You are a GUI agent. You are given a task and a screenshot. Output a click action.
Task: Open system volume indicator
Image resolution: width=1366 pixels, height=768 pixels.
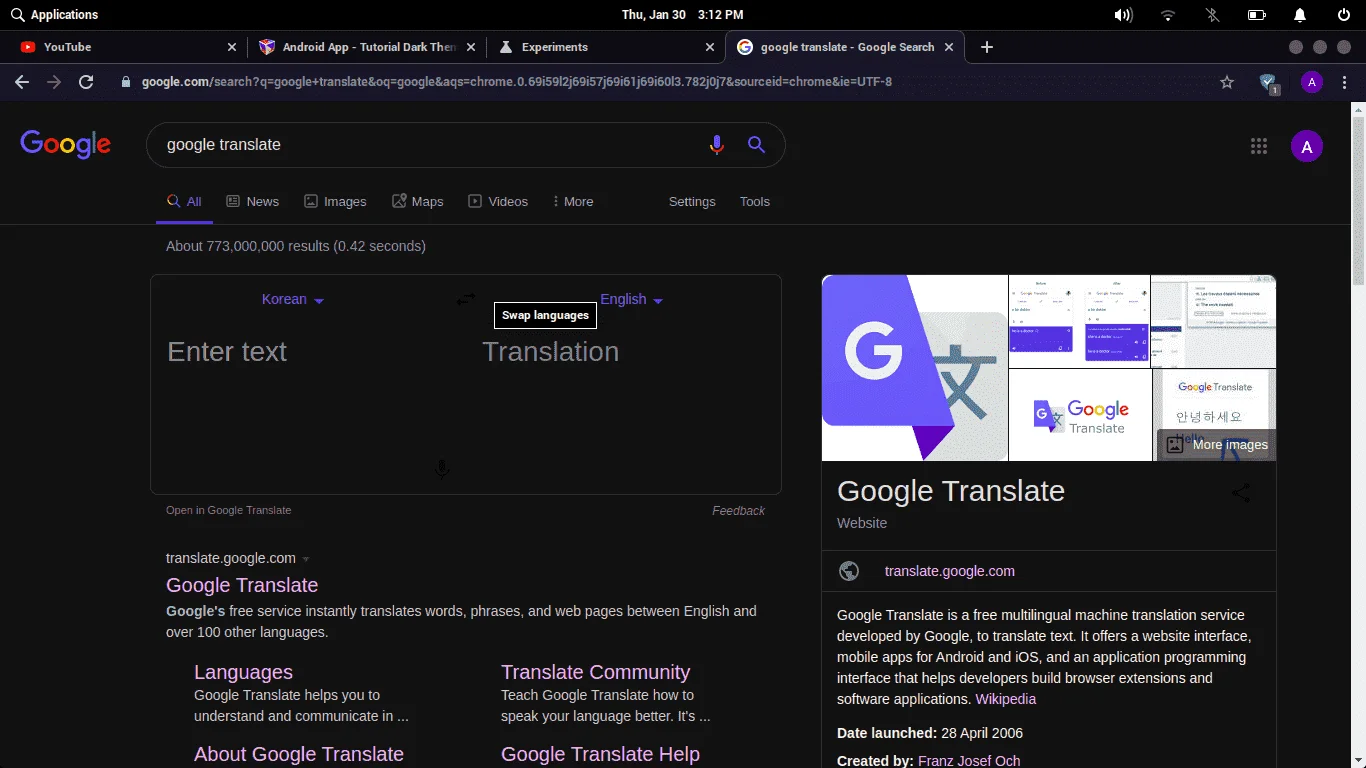click(x=1124, y=15)
